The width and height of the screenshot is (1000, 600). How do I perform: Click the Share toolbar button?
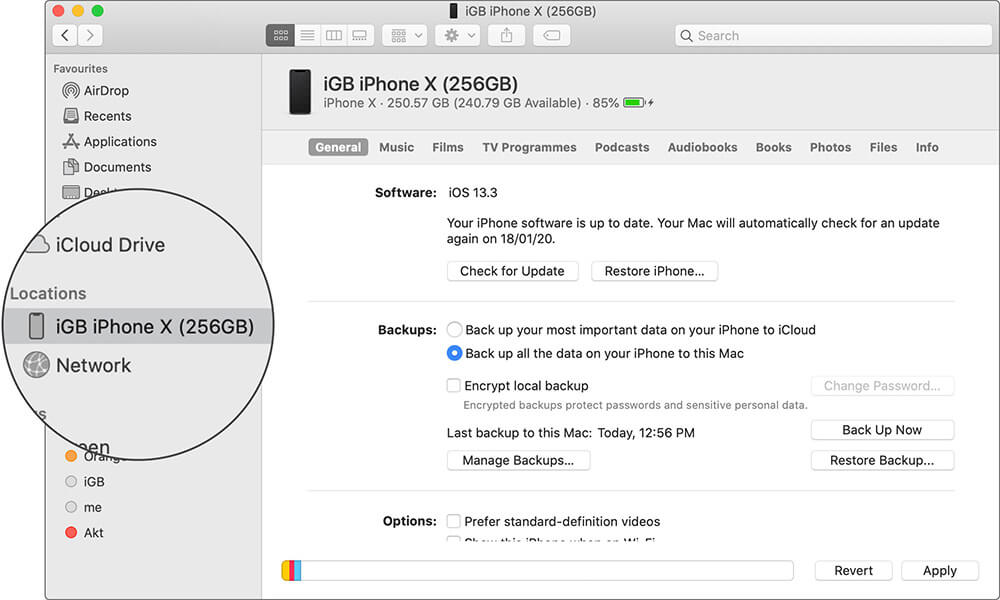506,36
